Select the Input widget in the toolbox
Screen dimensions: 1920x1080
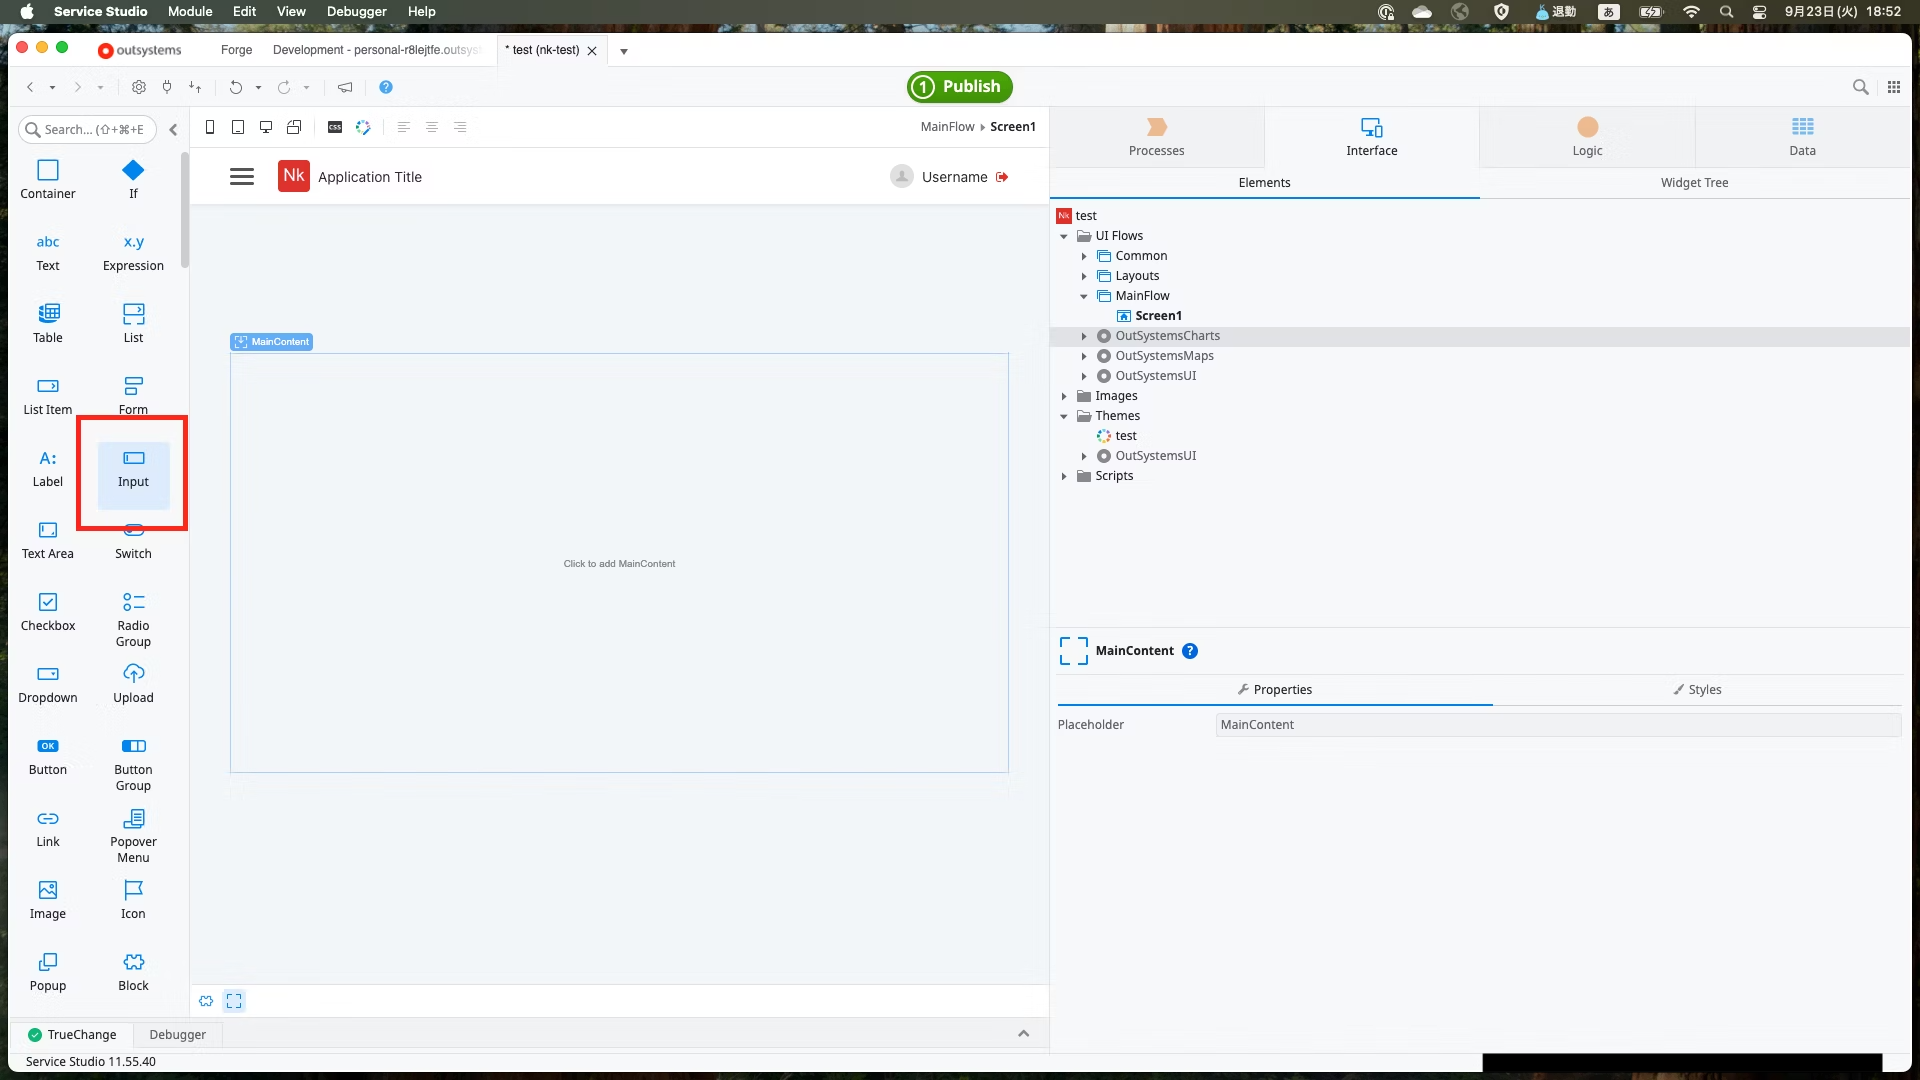133,468
